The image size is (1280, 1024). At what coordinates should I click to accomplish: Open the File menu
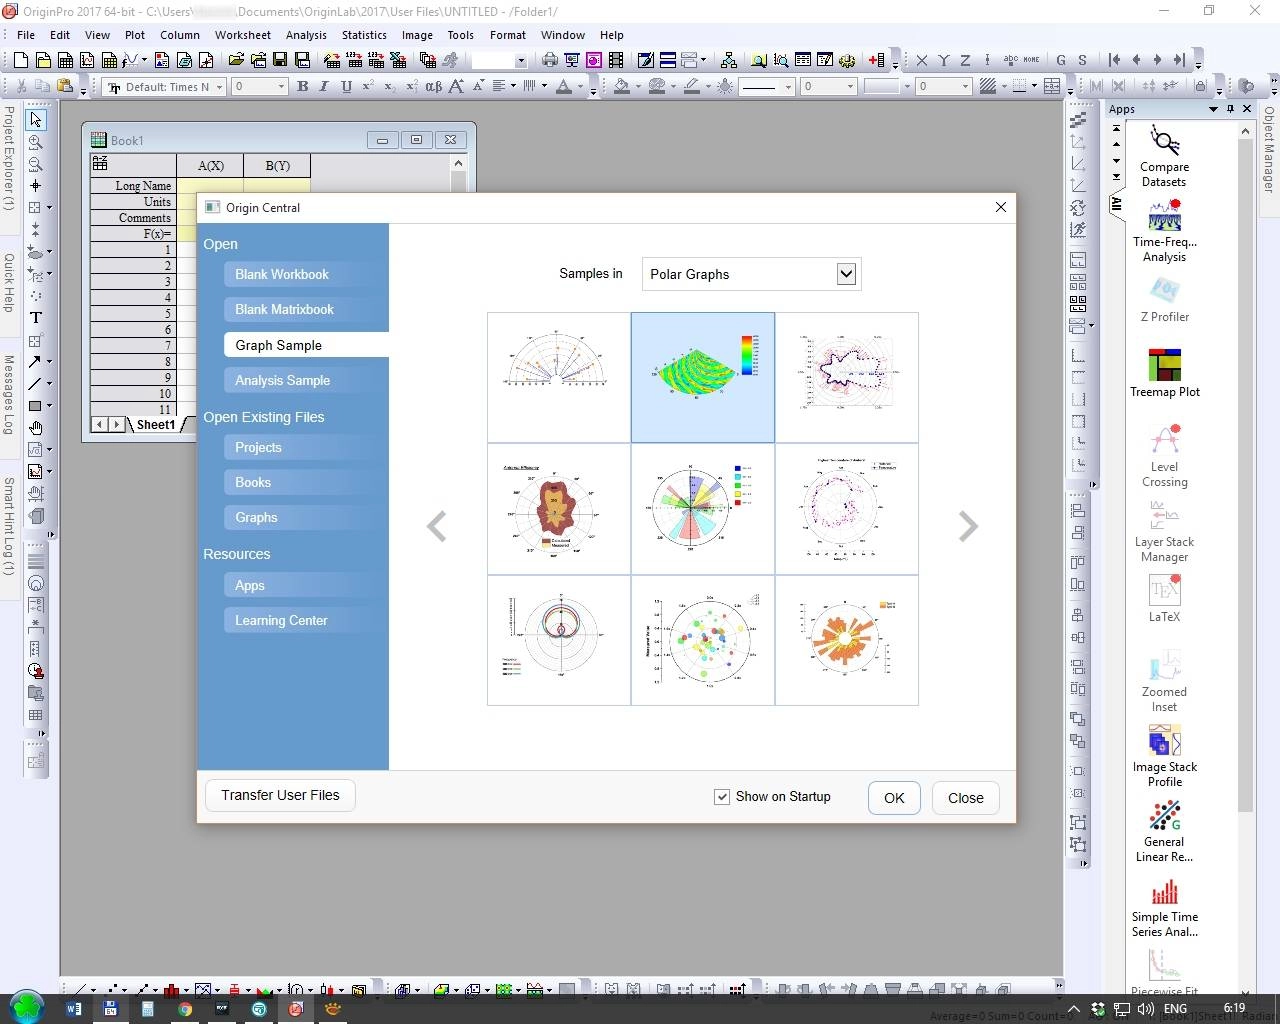click(x=26, y=35)
